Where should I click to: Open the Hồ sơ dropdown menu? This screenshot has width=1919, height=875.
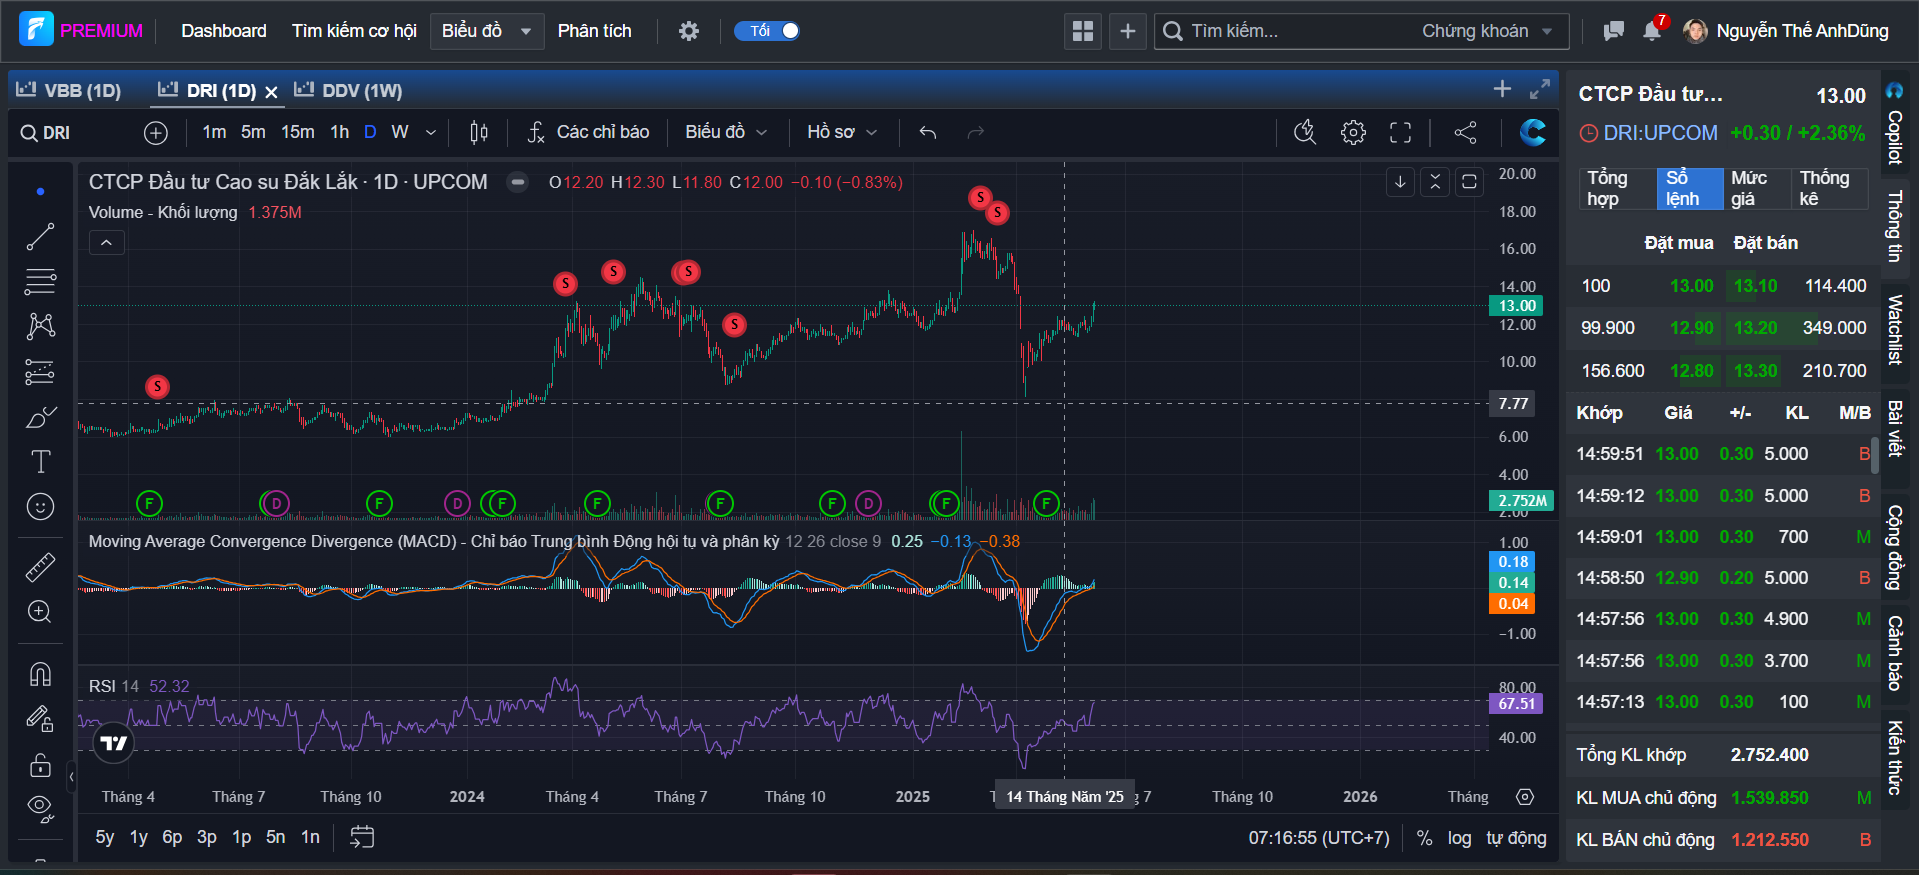tap(842, 132)
